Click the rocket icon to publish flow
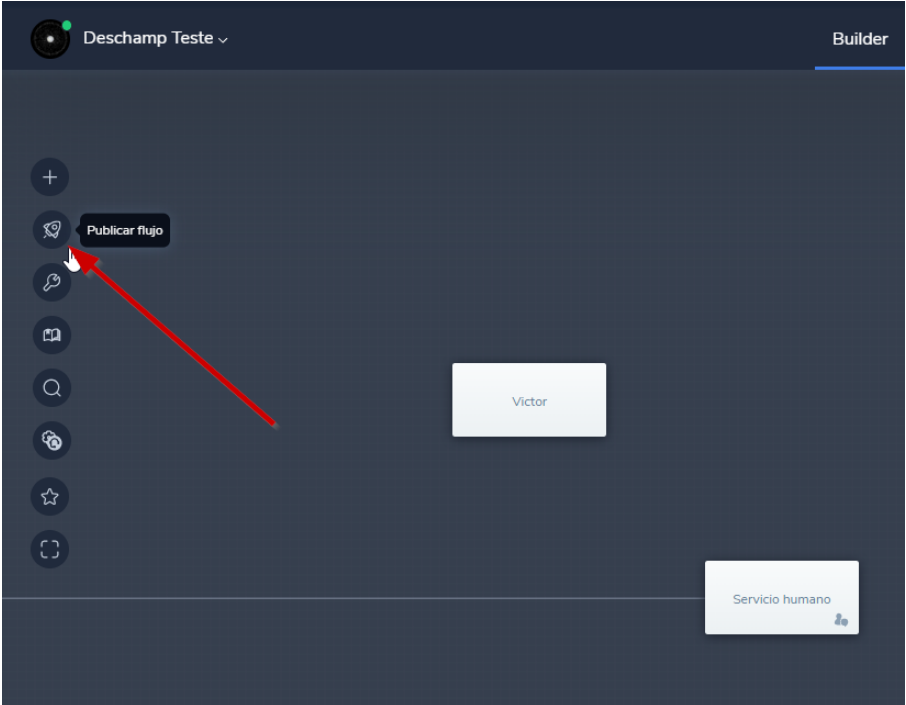 tap(51, 230)
